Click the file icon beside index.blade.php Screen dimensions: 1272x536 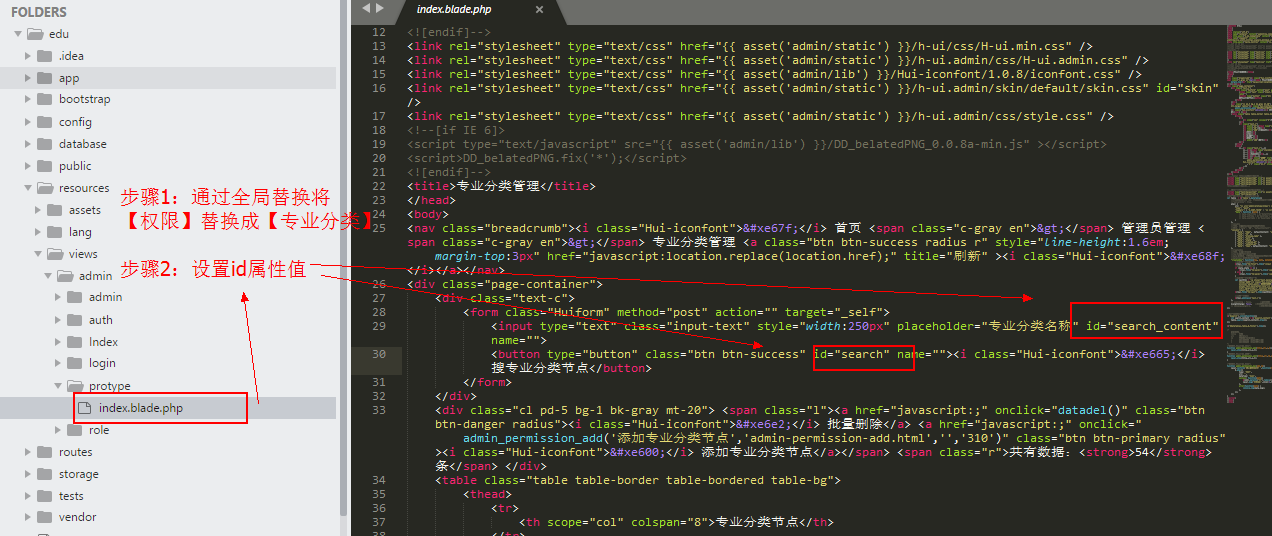click(85, 408)
